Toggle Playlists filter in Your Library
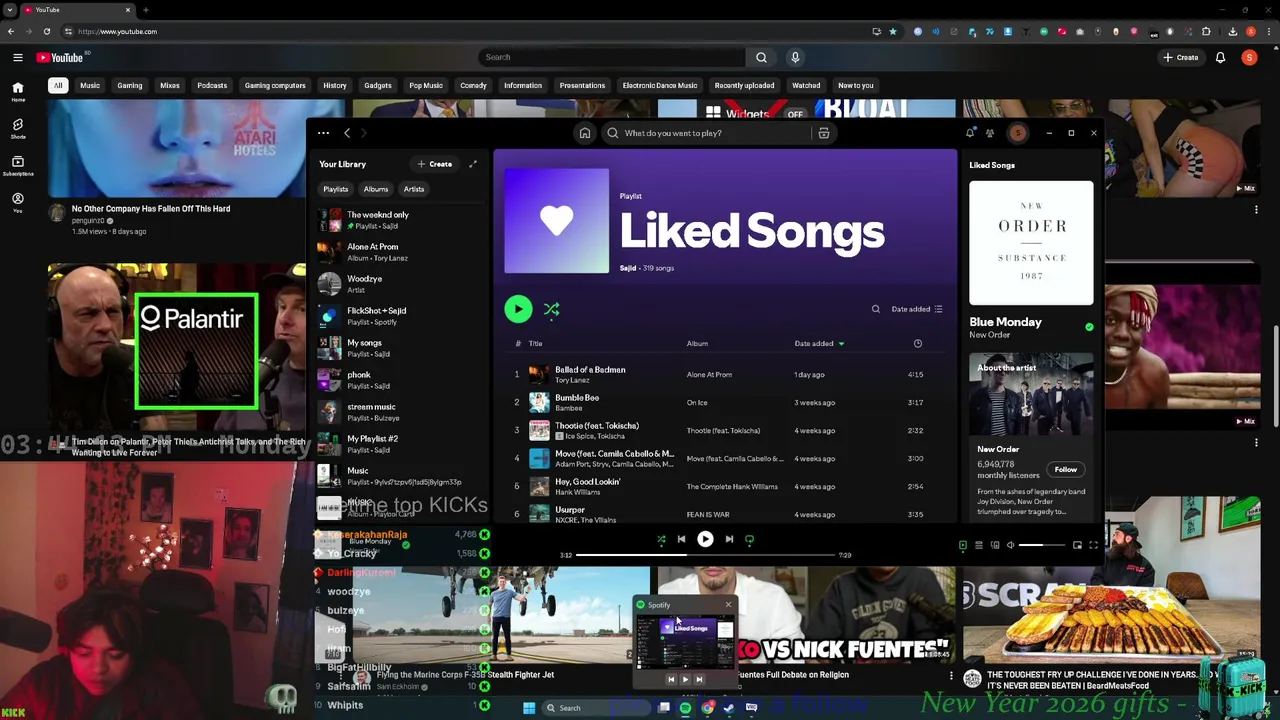The image size is (1280, 720). click(x=336, y=189)
